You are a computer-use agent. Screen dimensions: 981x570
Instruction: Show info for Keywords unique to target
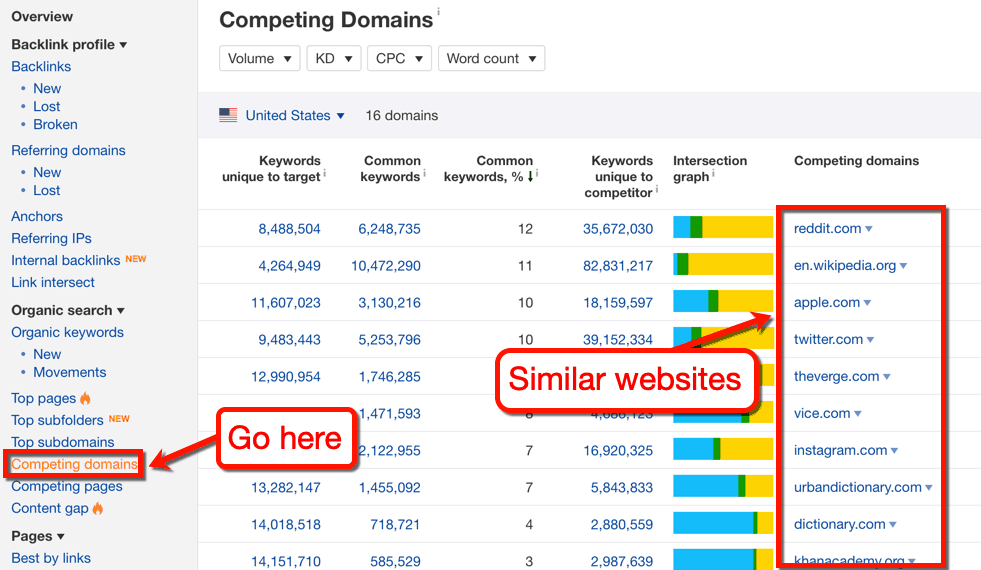pyautogui.click(x=325, y=173)
